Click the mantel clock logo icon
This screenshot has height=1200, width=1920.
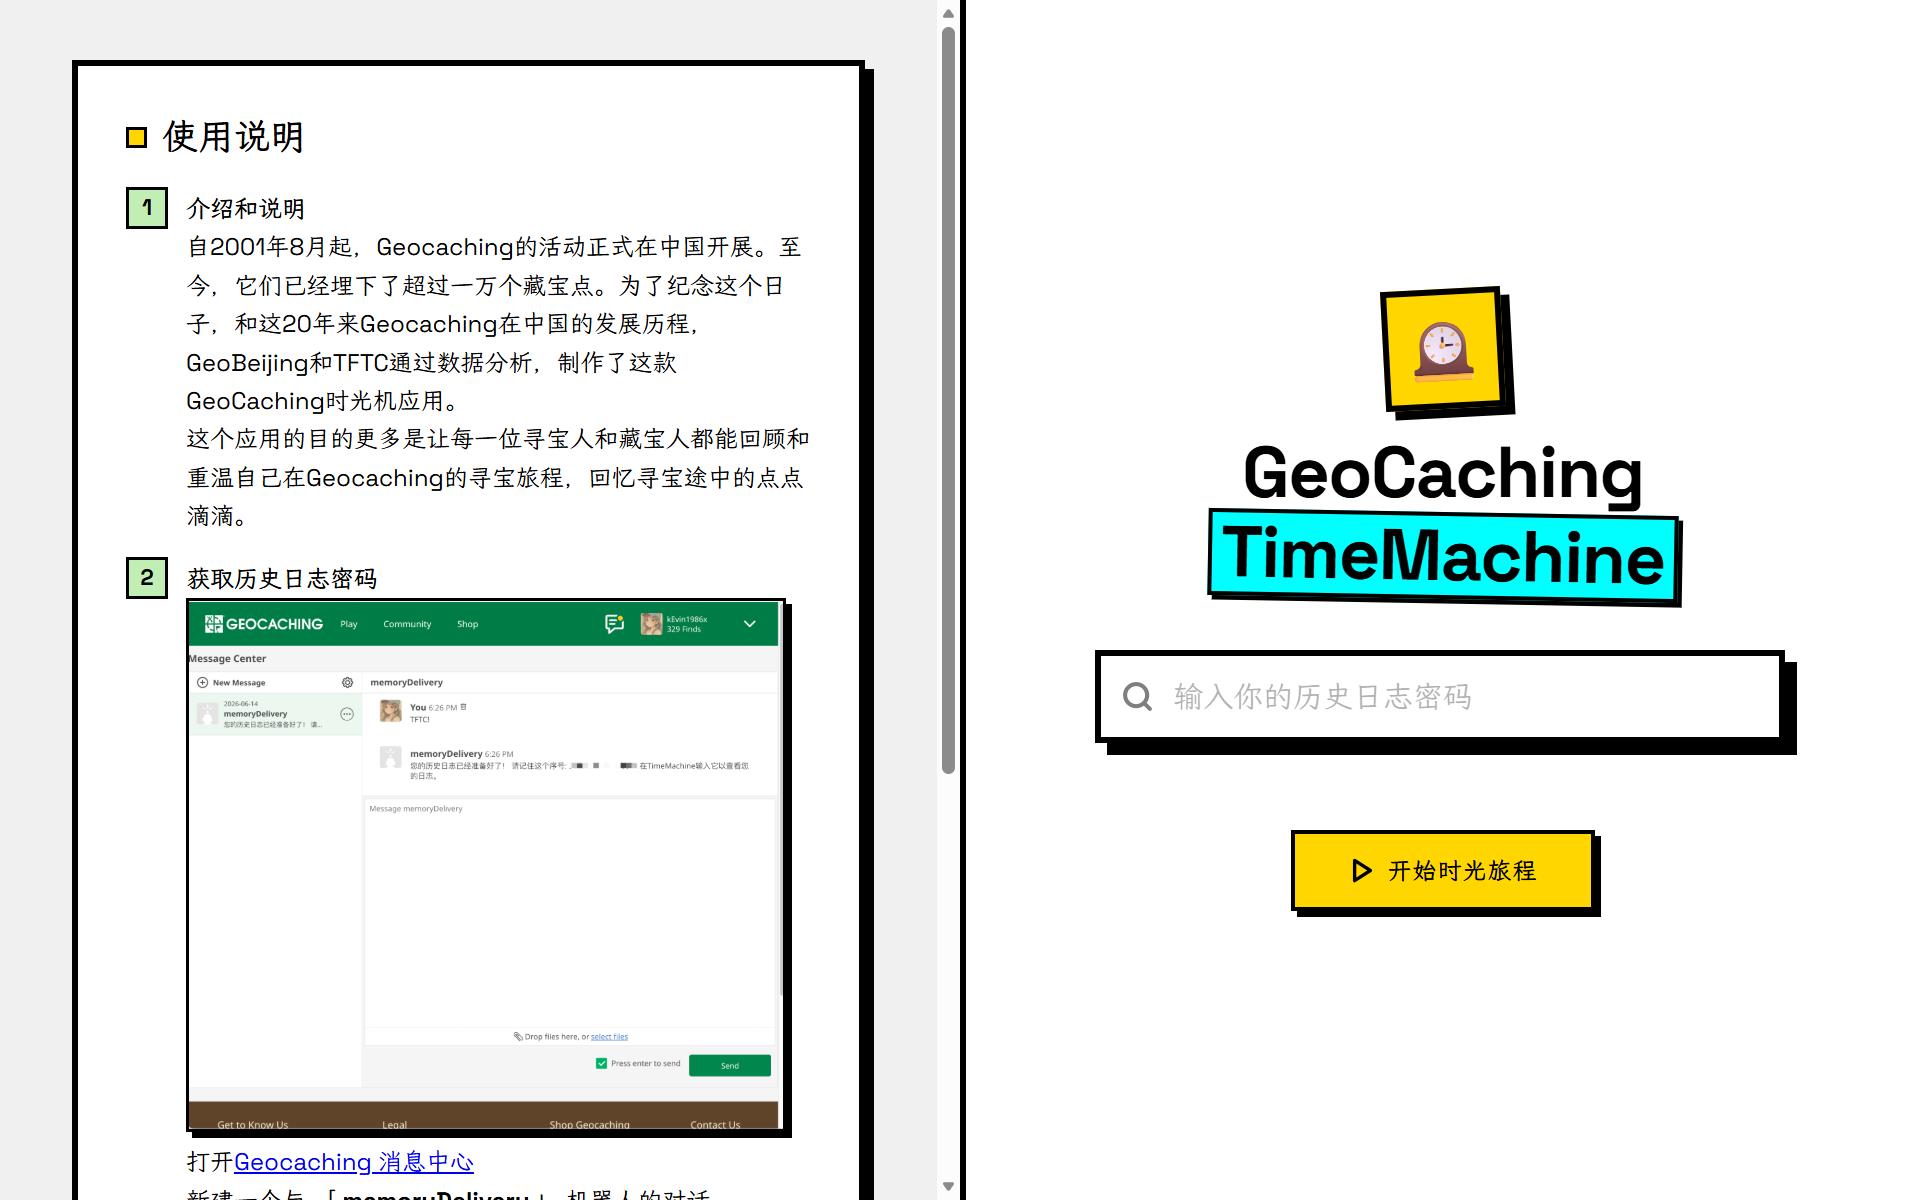click(x=1444, y=350)
